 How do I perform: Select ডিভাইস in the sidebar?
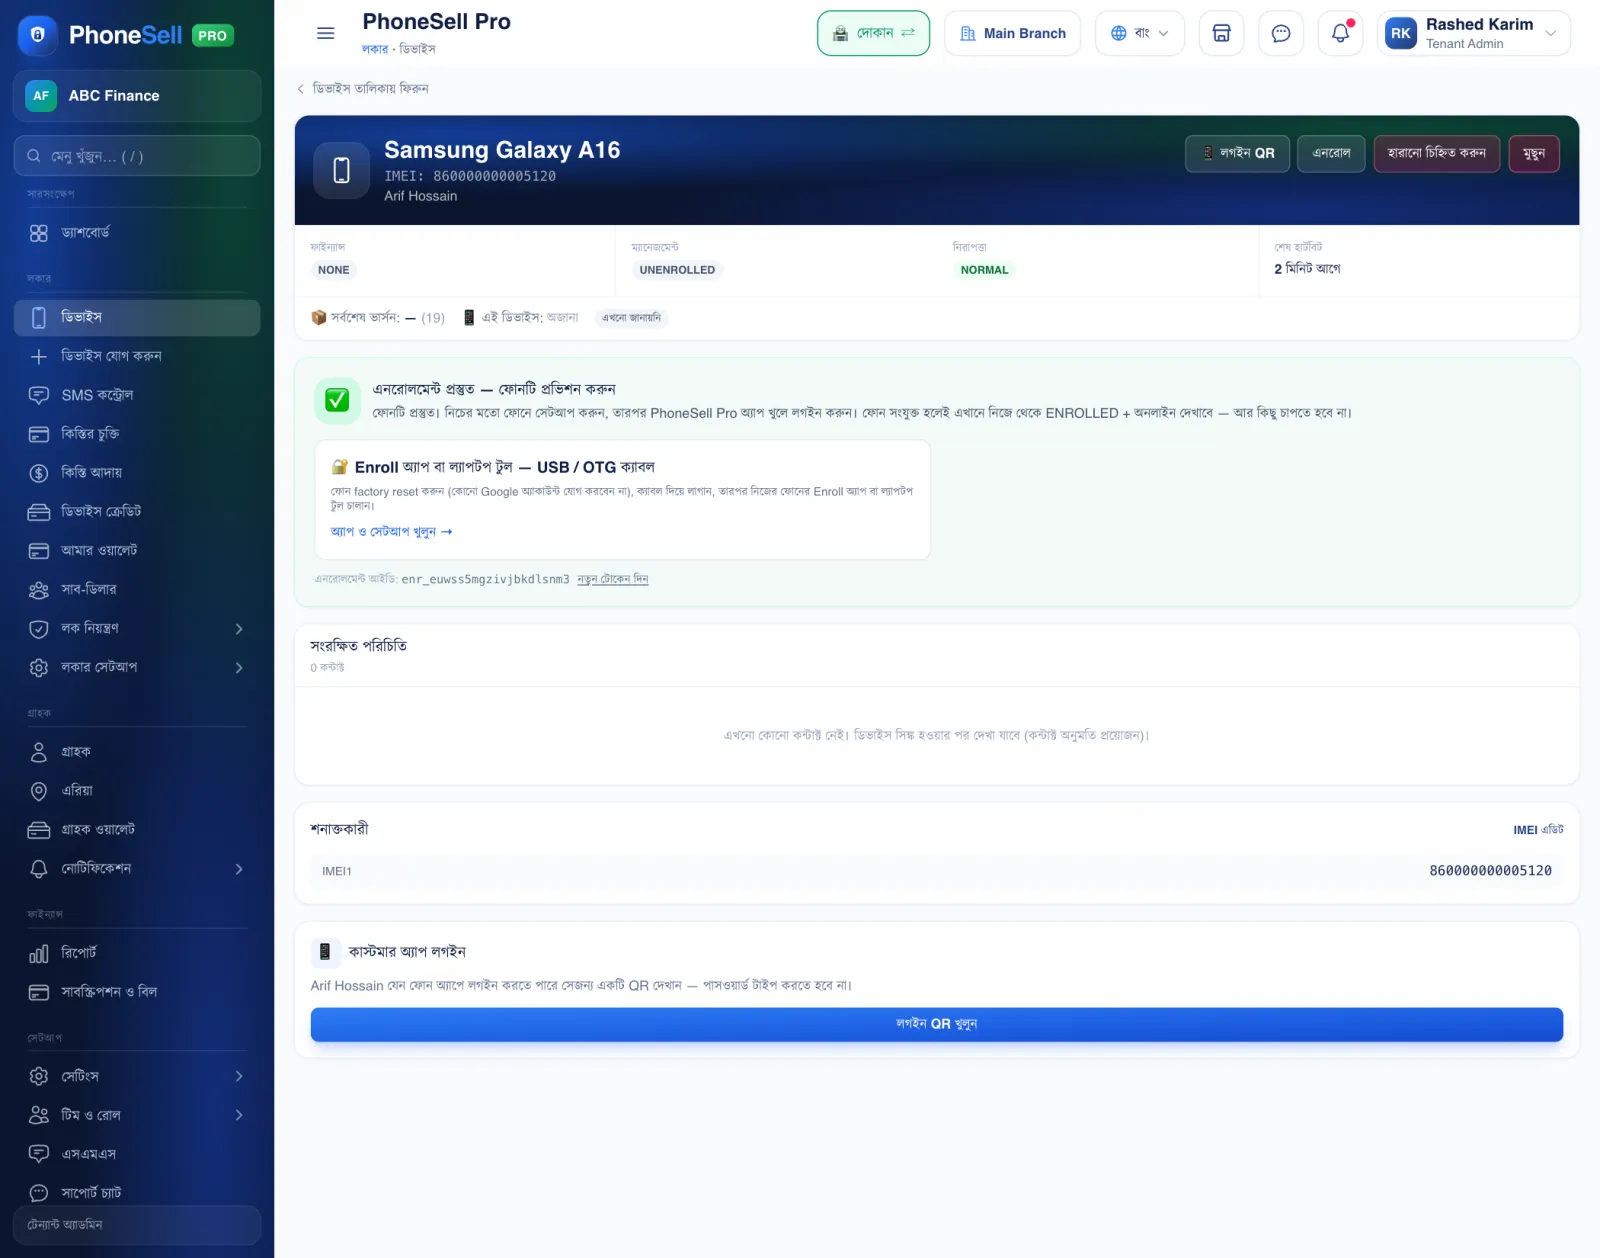(137, 317)
